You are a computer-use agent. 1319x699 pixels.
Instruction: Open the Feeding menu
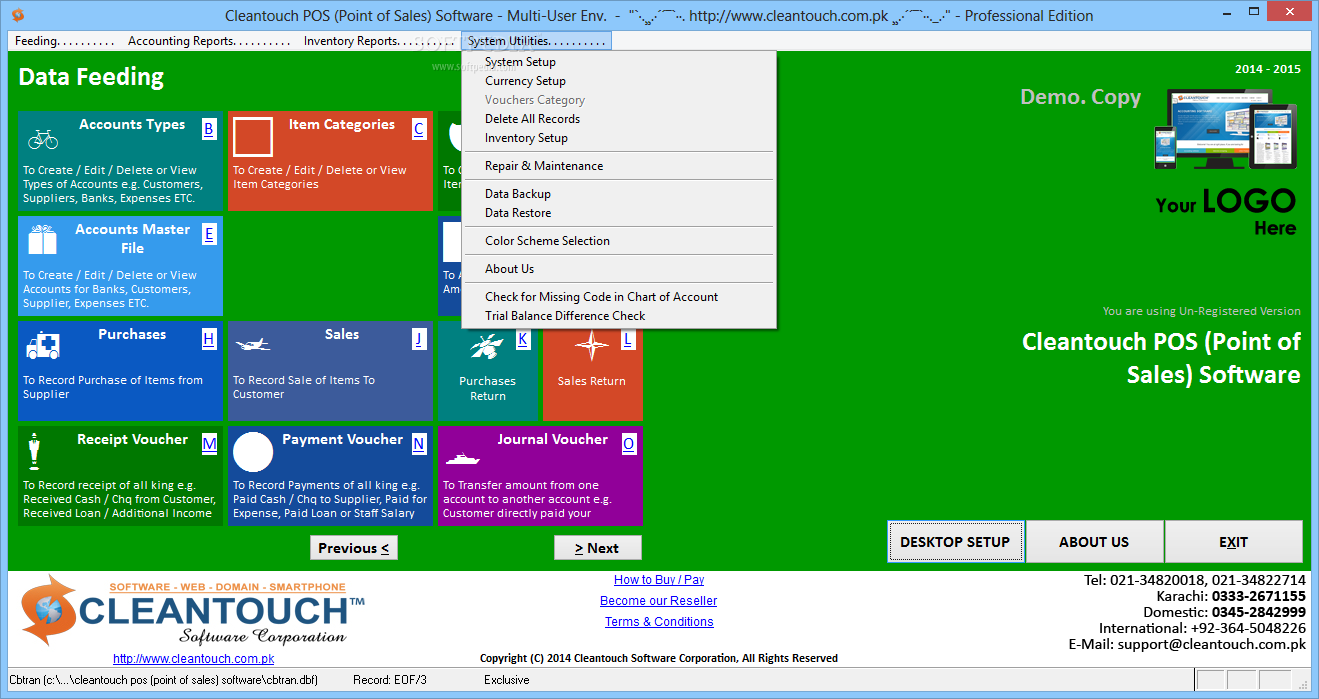click(x=65, y=41)
